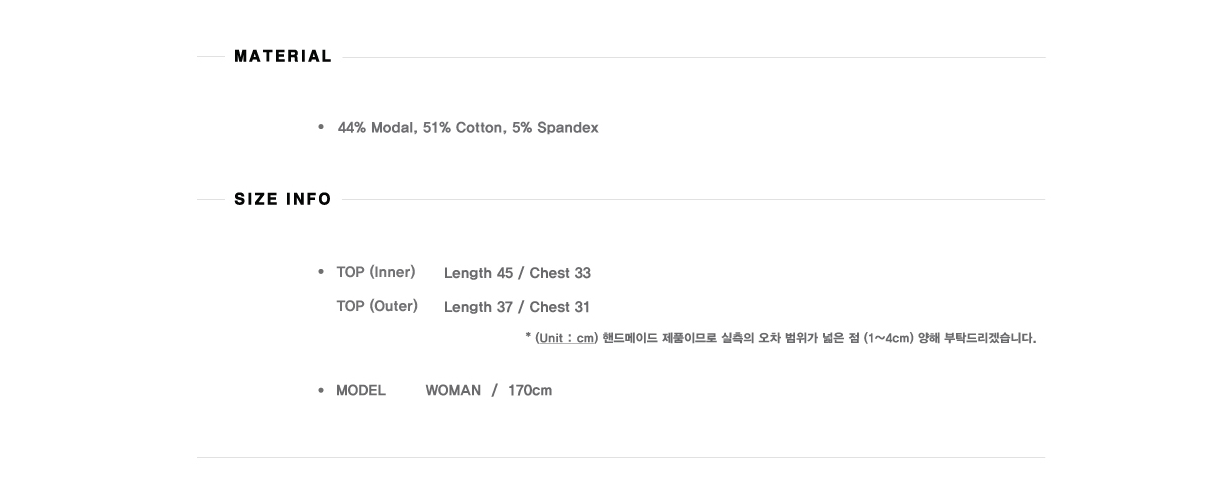Image resolution: width=1220 pixels, height=500 pixels.
Task: Click the WOMAN model text
Action: [453, 390]
